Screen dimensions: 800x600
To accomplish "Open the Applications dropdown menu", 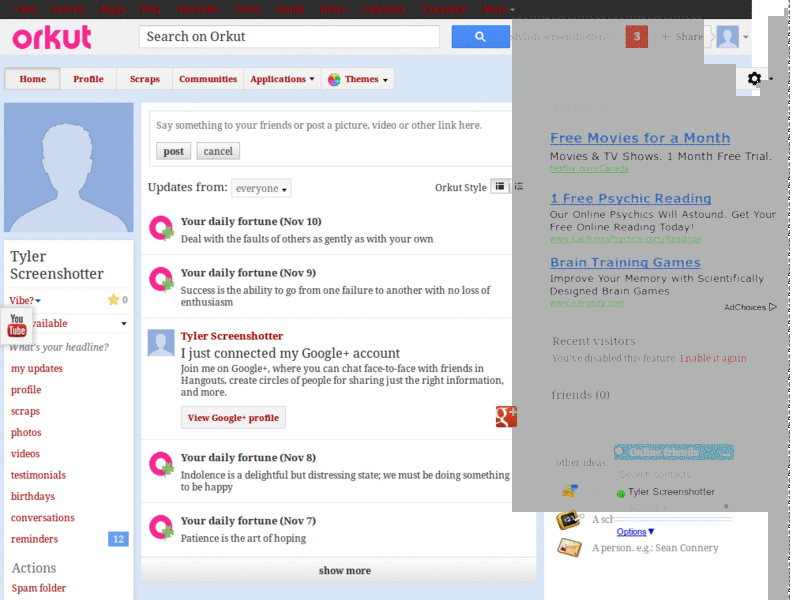I will click(282, 79).
